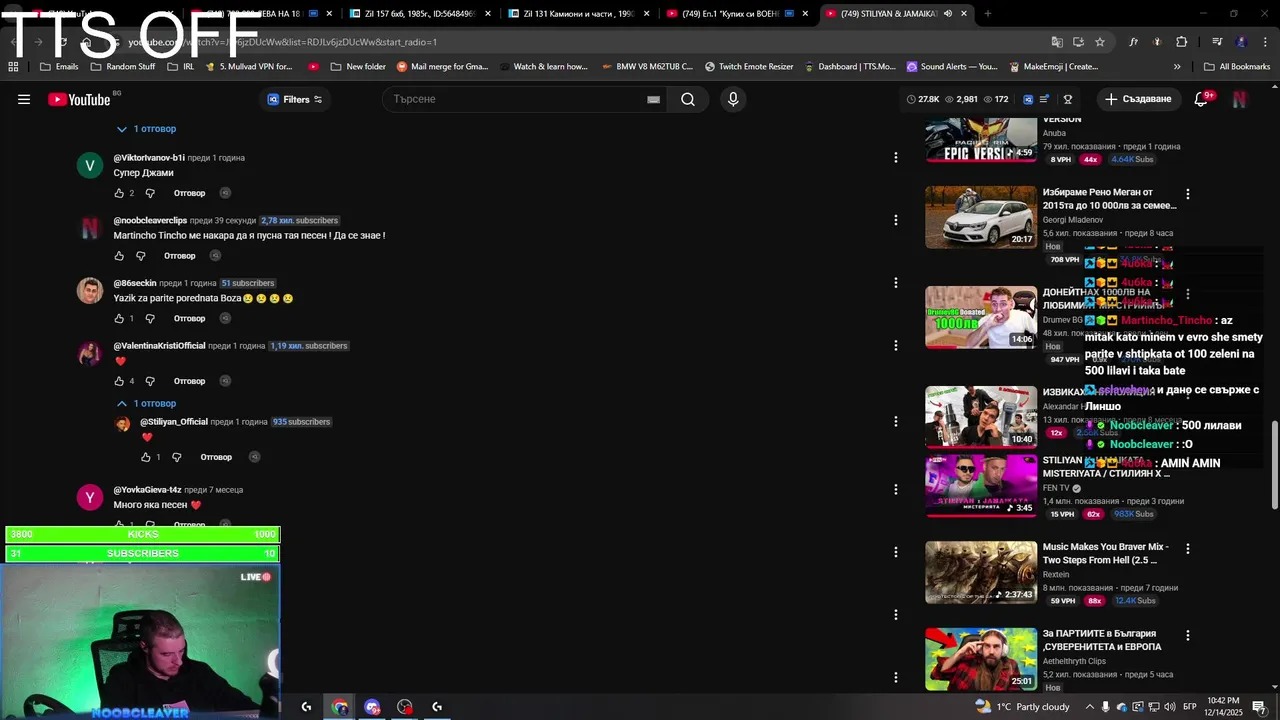Like the ViktorIvanov comment

point(119,193)
